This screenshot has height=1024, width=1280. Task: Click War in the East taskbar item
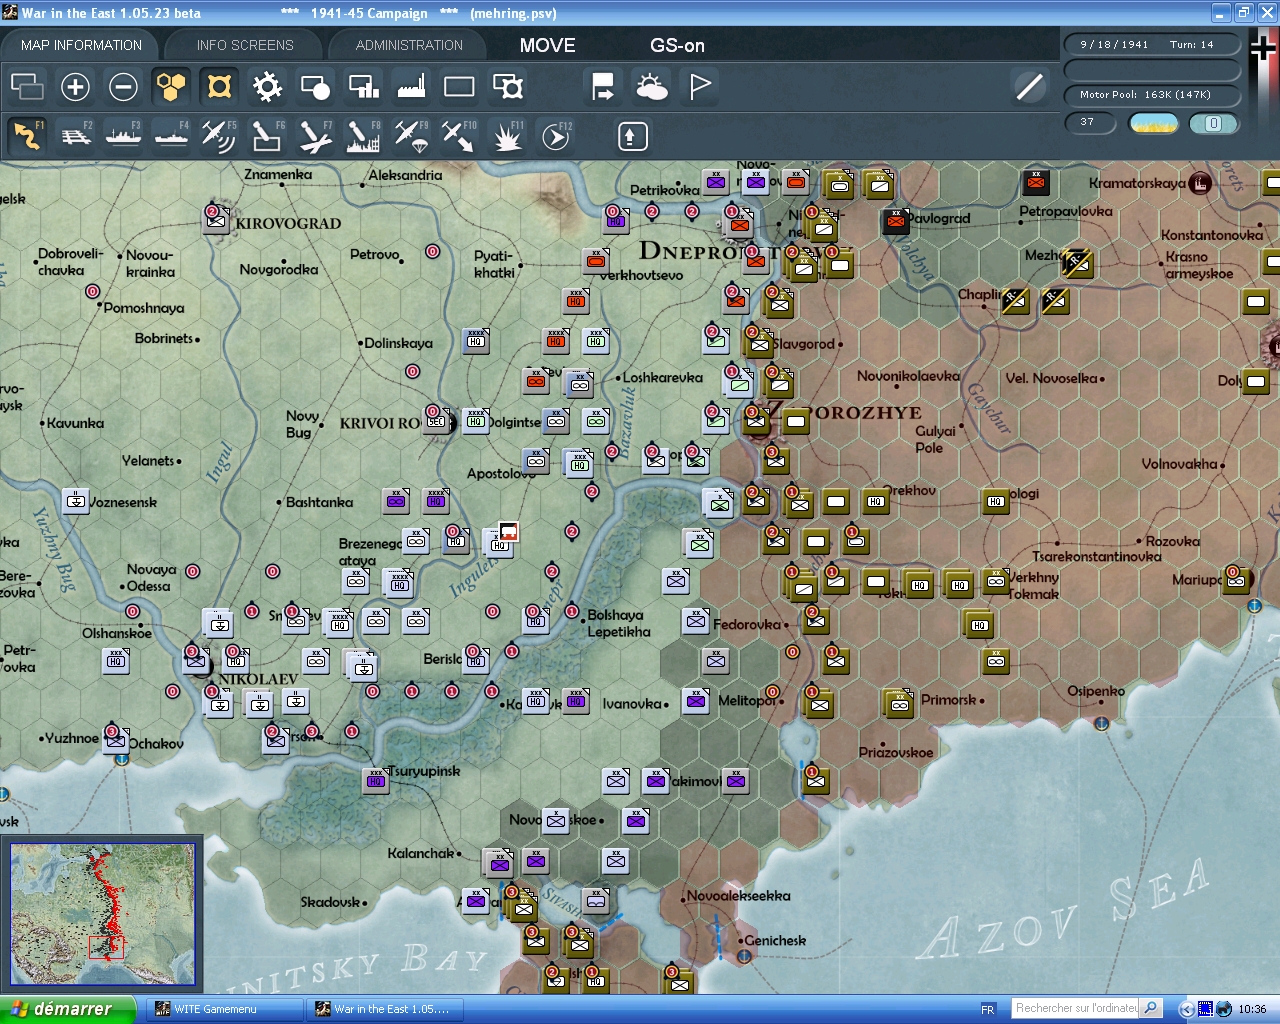point(385,1009)
